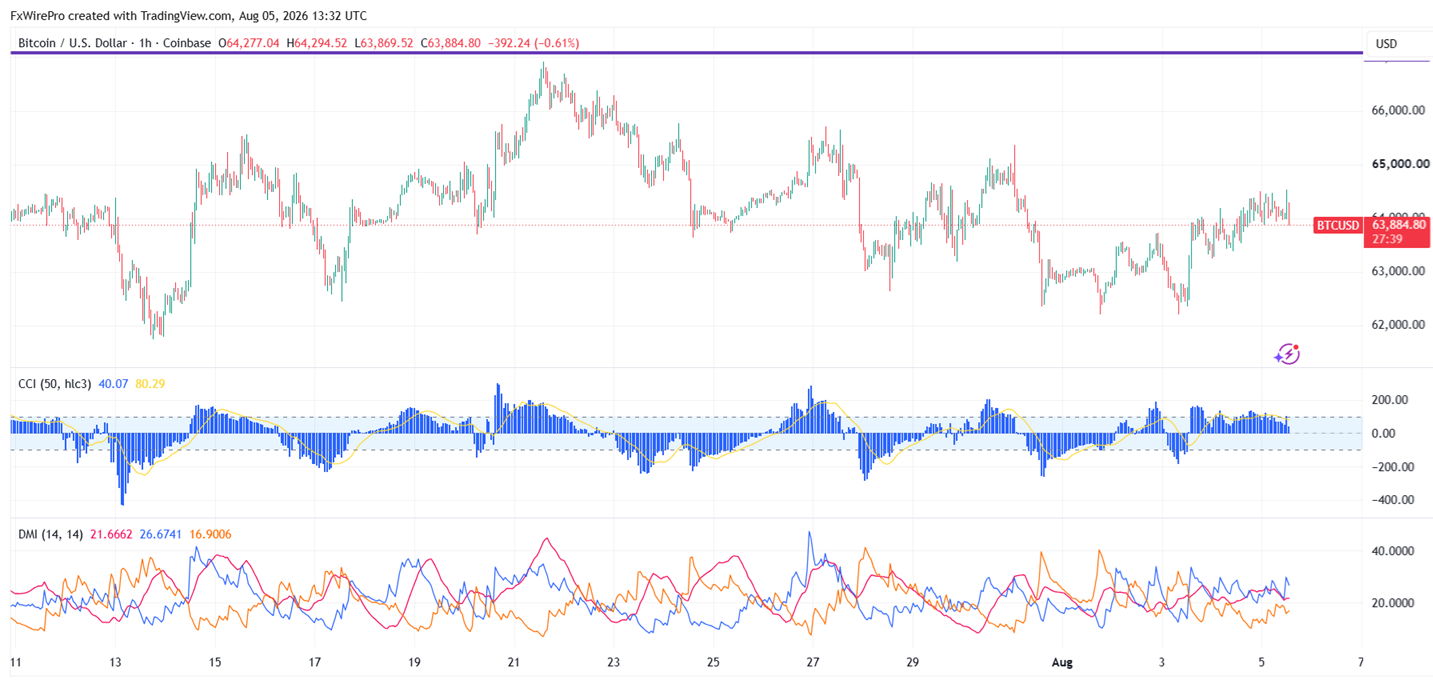Screen dimensions: 1433x691
Task: Click date 7 on the time axis
Action: [1361, 662]
